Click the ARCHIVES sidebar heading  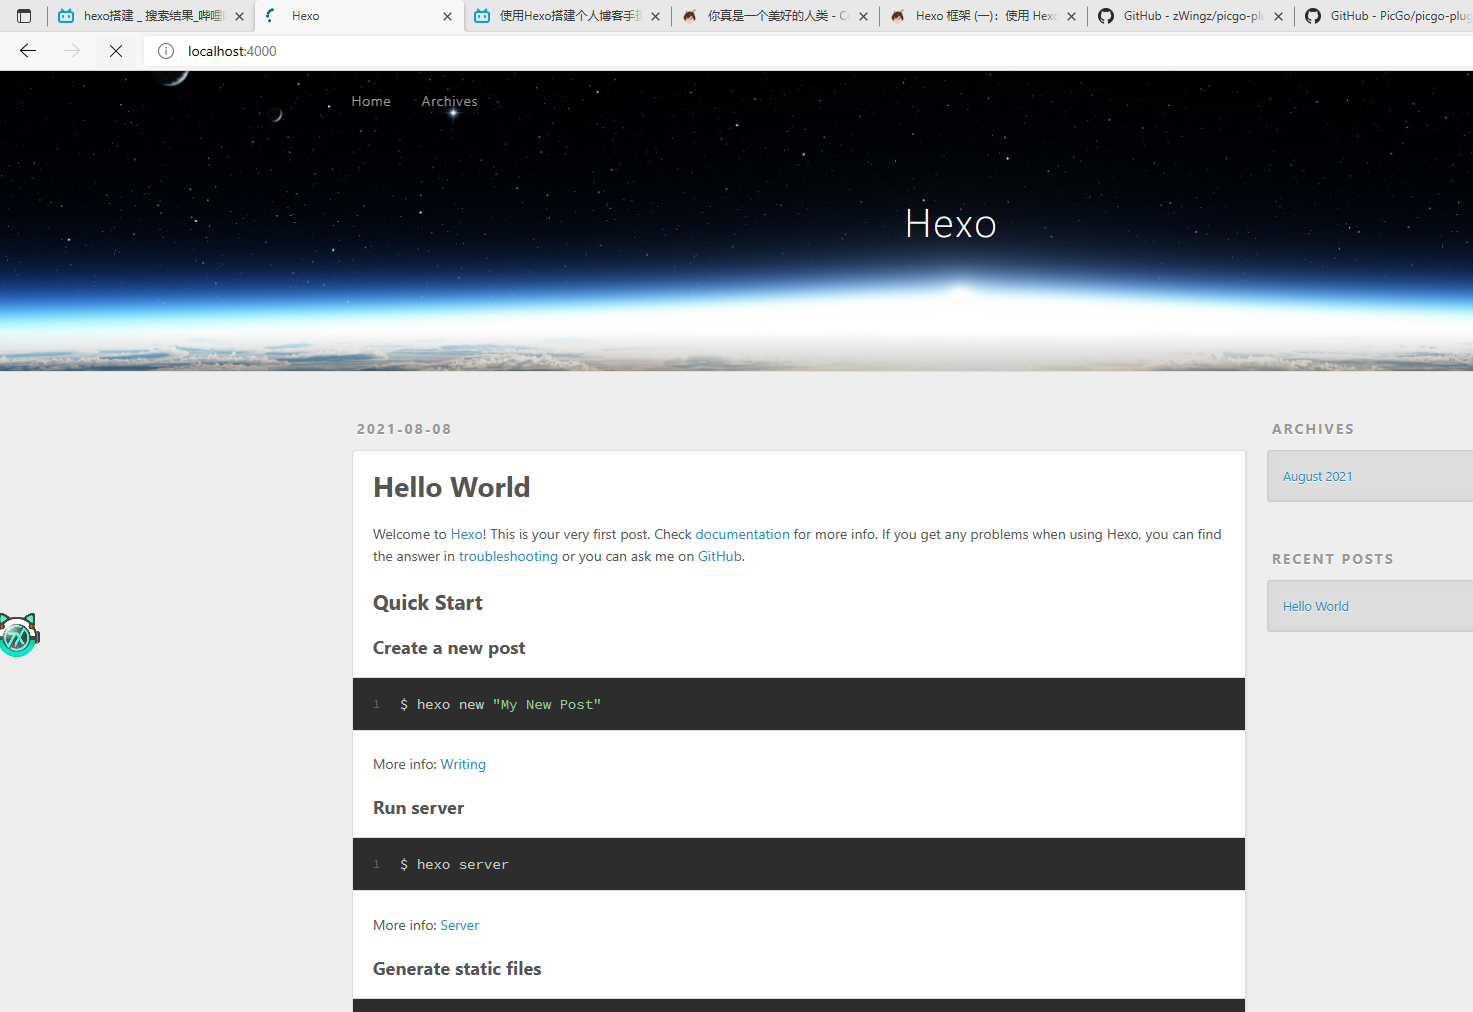coord(1313,429)
